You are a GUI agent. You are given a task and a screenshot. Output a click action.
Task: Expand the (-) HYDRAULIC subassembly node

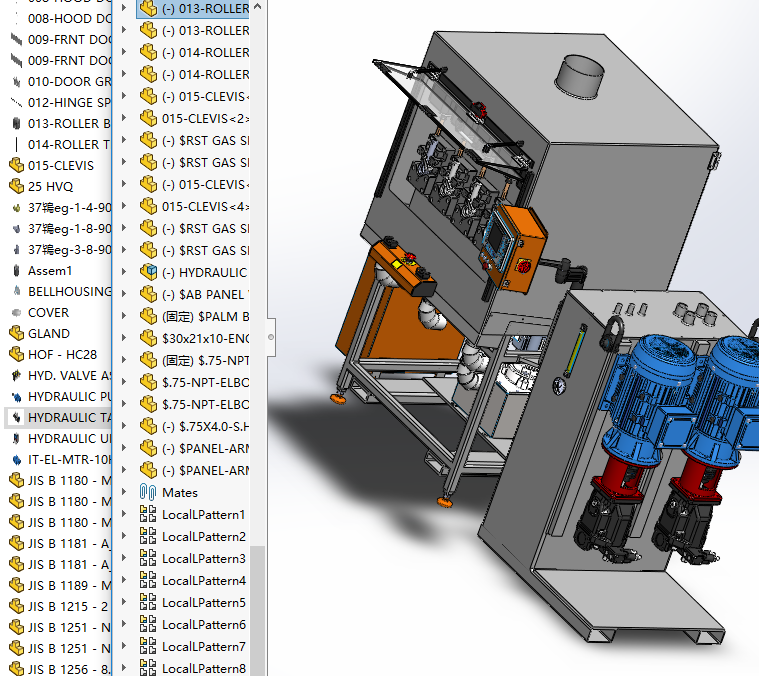click(124, 271)
